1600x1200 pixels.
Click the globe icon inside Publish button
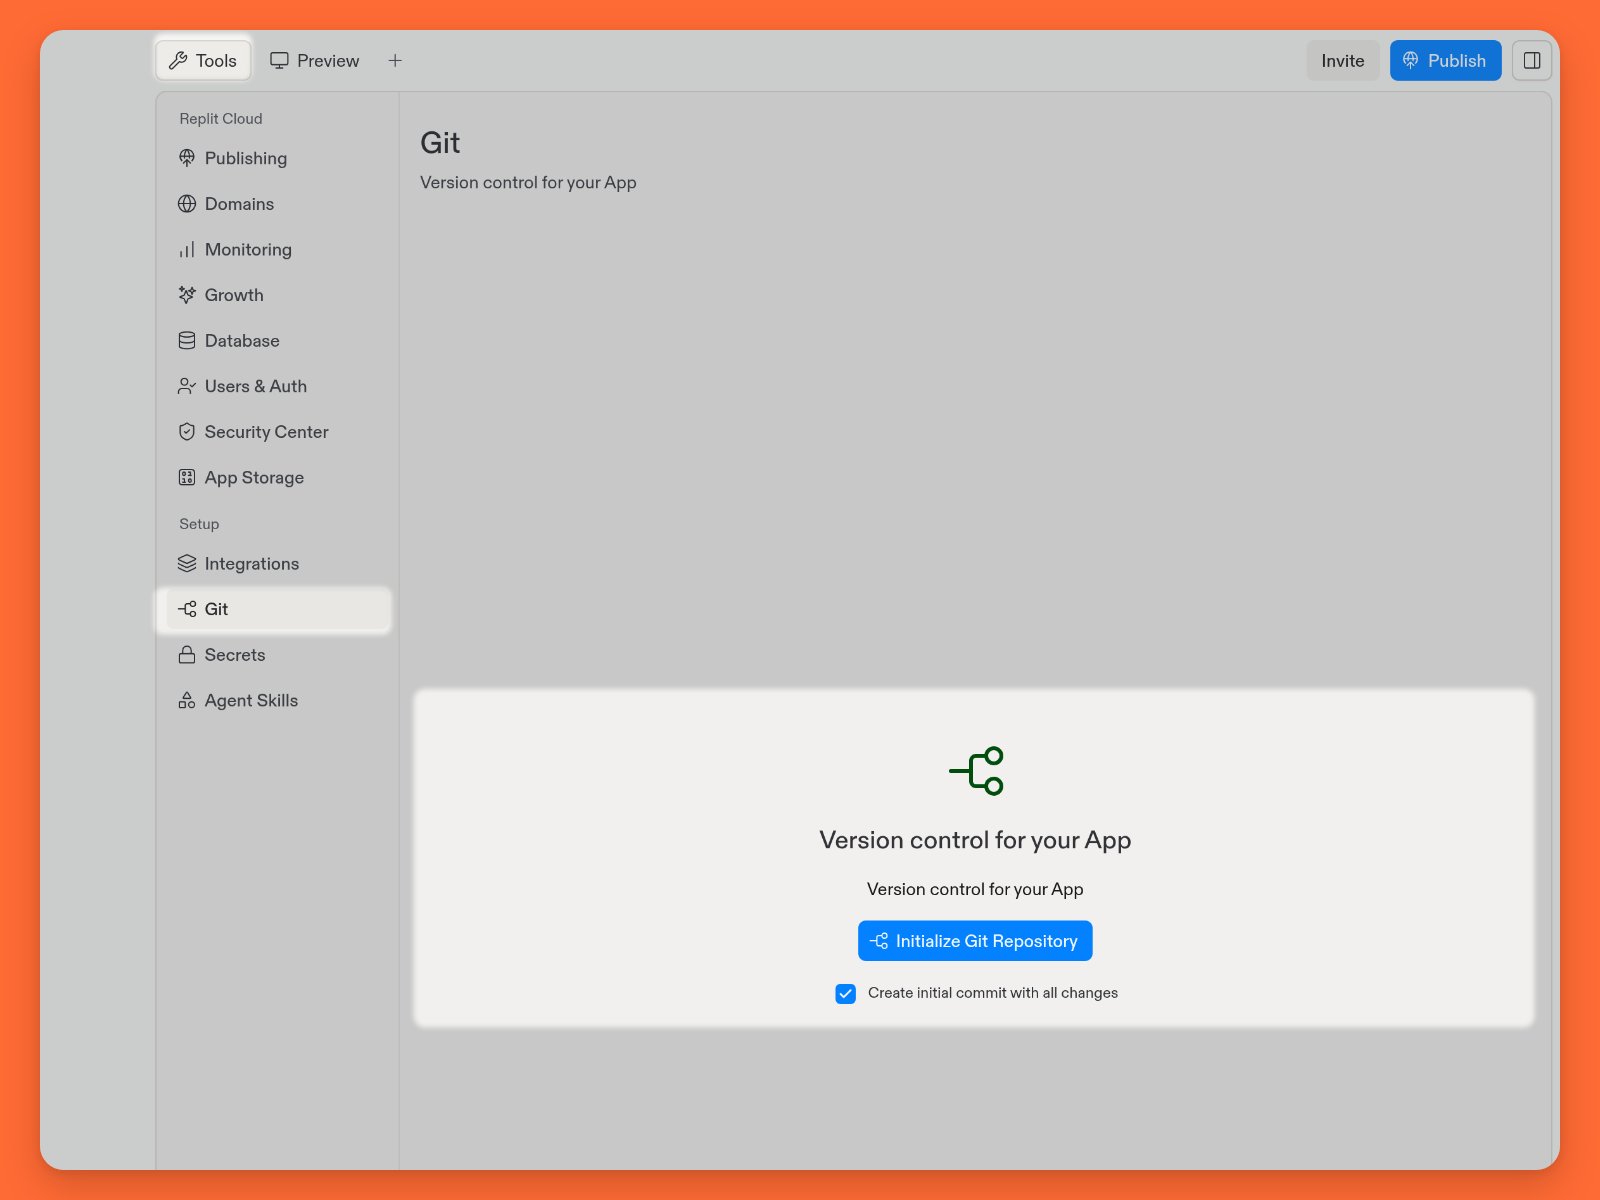pyautogui.click(x=1410, y=61)
